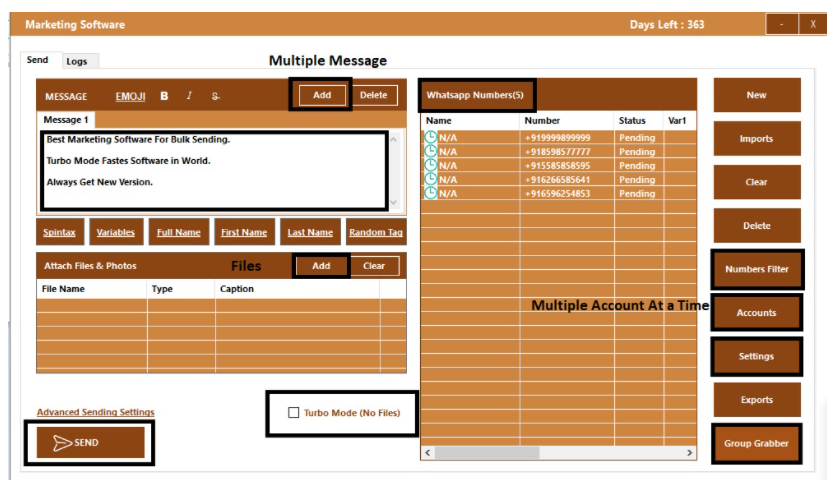Click Pending status of +919999899999

pos(637,138)
